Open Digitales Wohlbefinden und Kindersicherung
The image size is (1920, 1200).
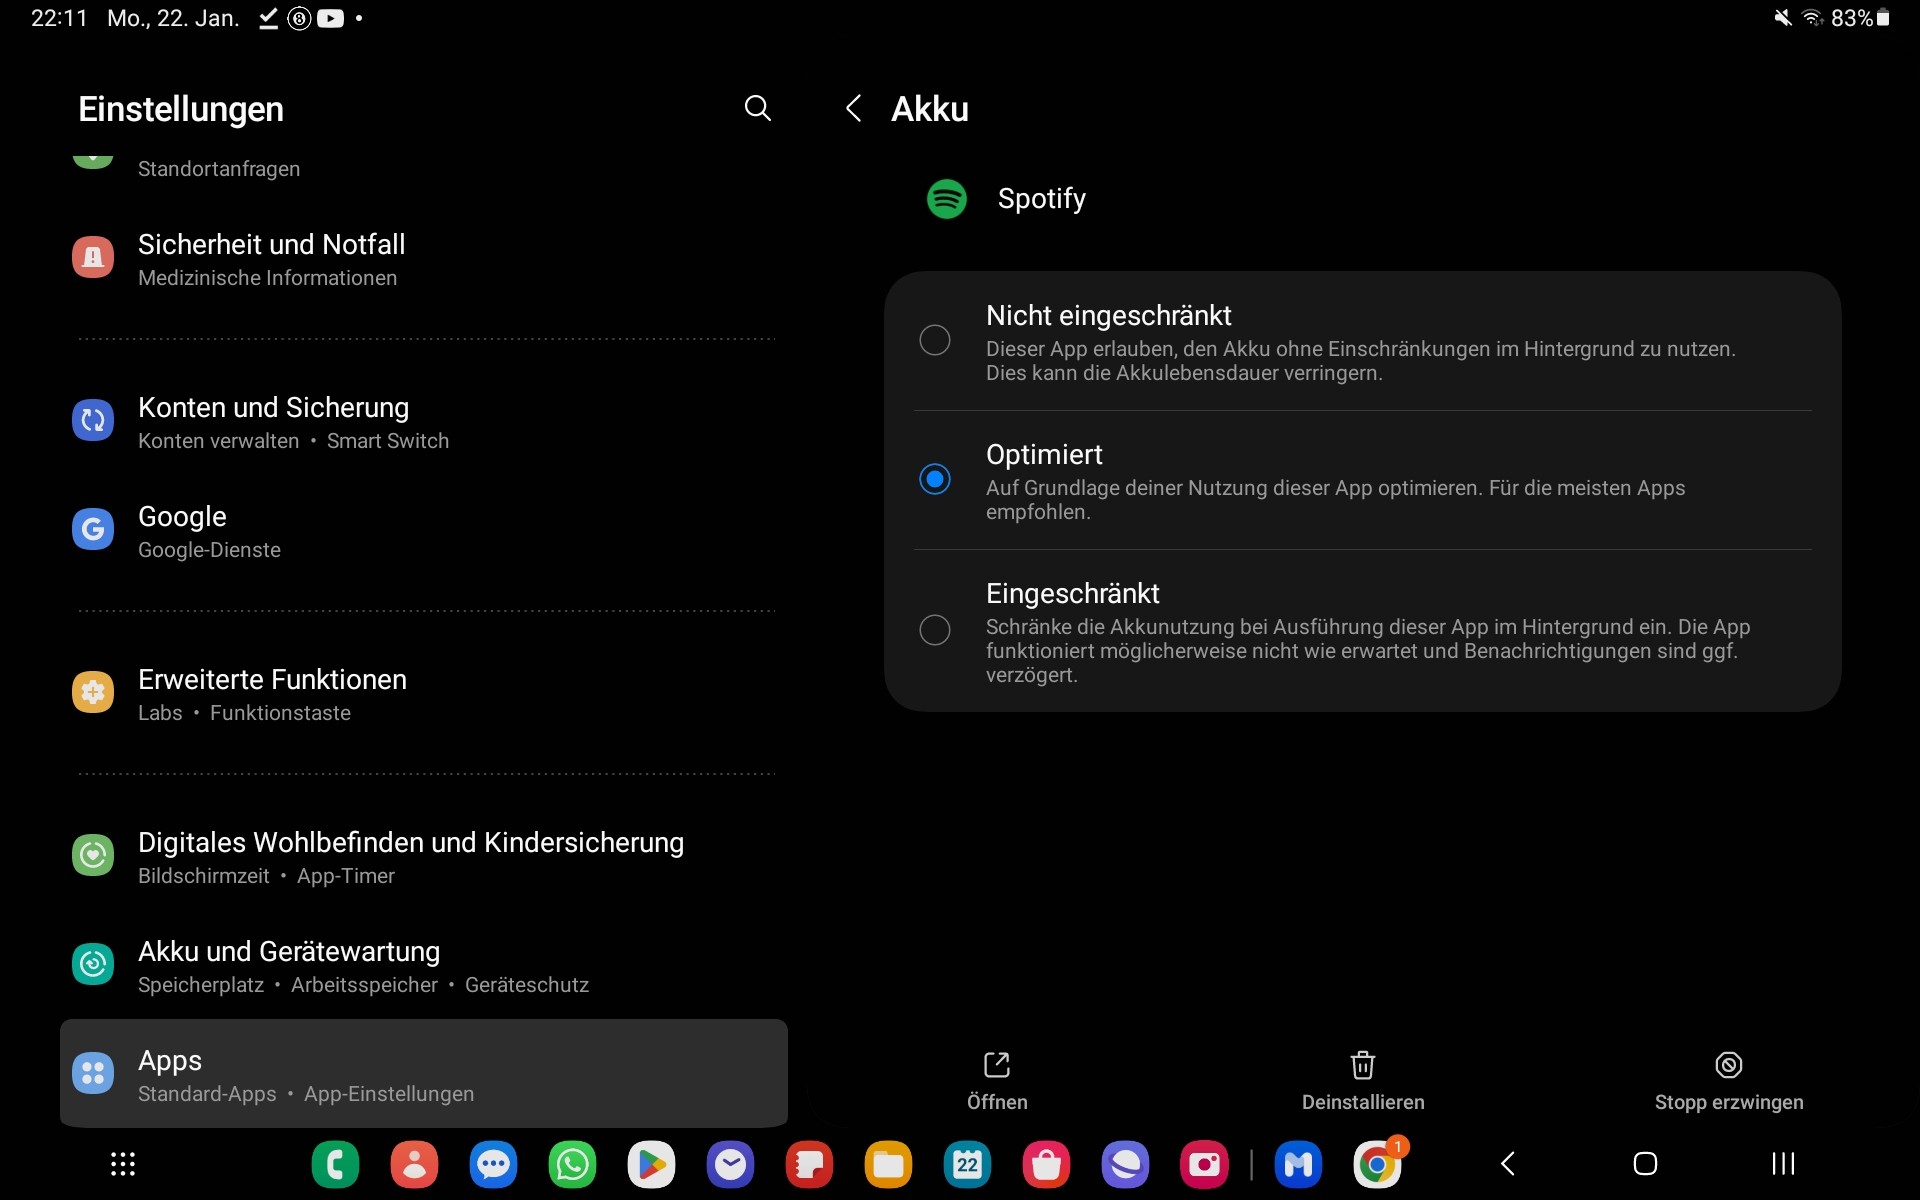point(410,856)
